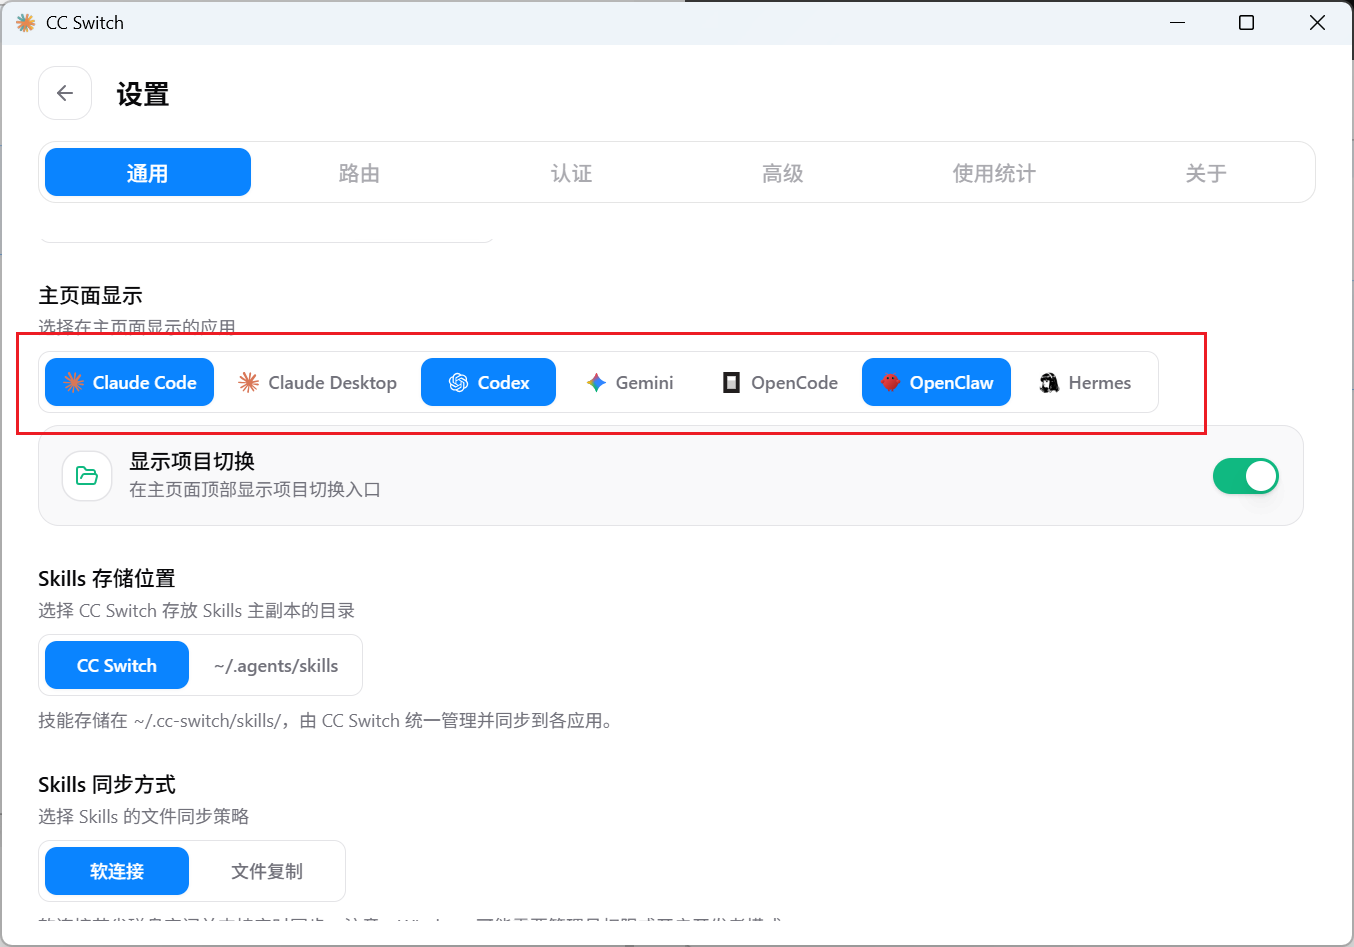Switch to the 认证 tab
The width and height of the screenshot is (1354, 947).
(571, 173)
